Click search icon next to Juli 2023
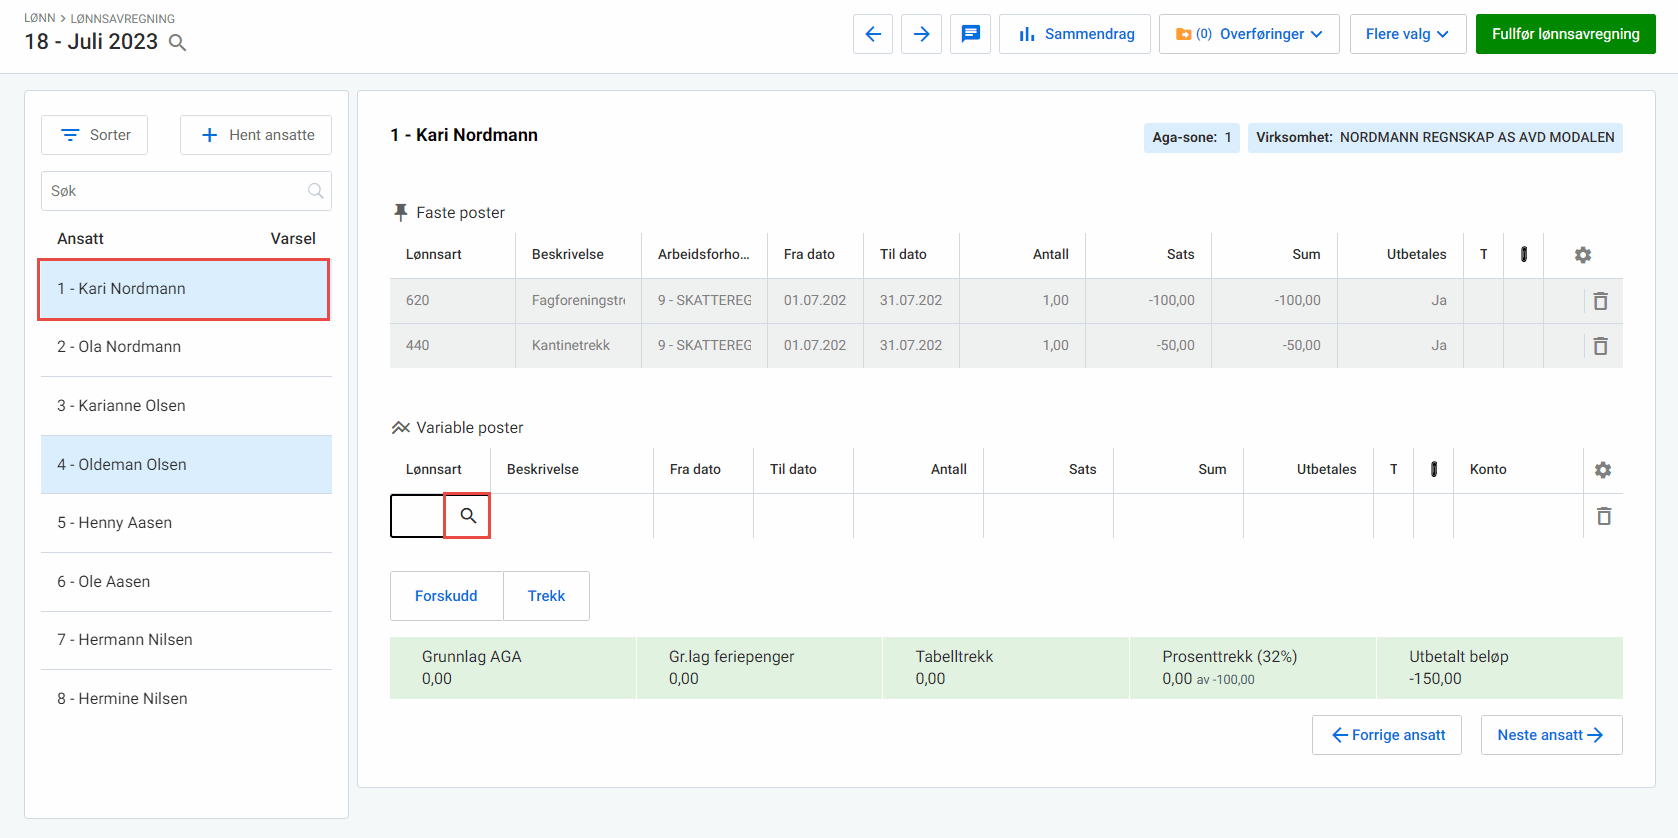This screenshot has width=1678, height=838. (177, 42)
